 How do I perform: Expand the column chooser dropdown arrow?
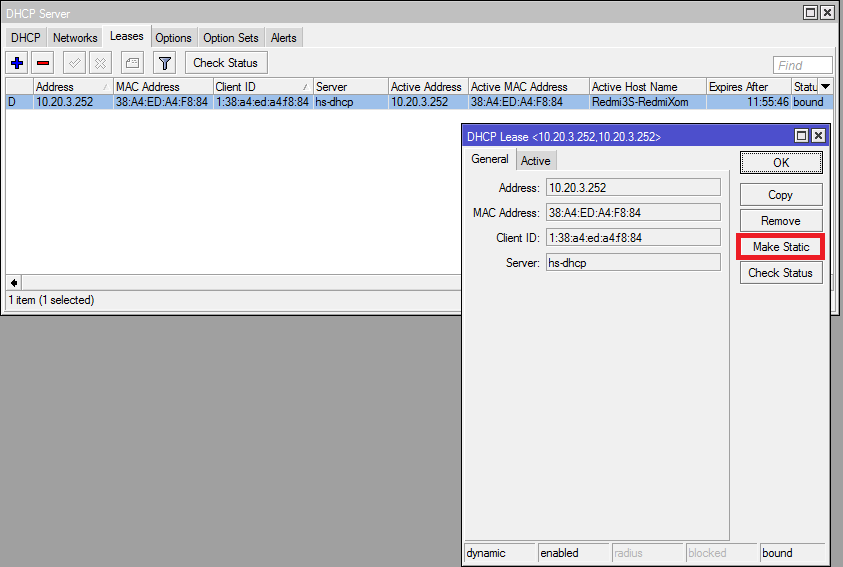click(825, 87)
